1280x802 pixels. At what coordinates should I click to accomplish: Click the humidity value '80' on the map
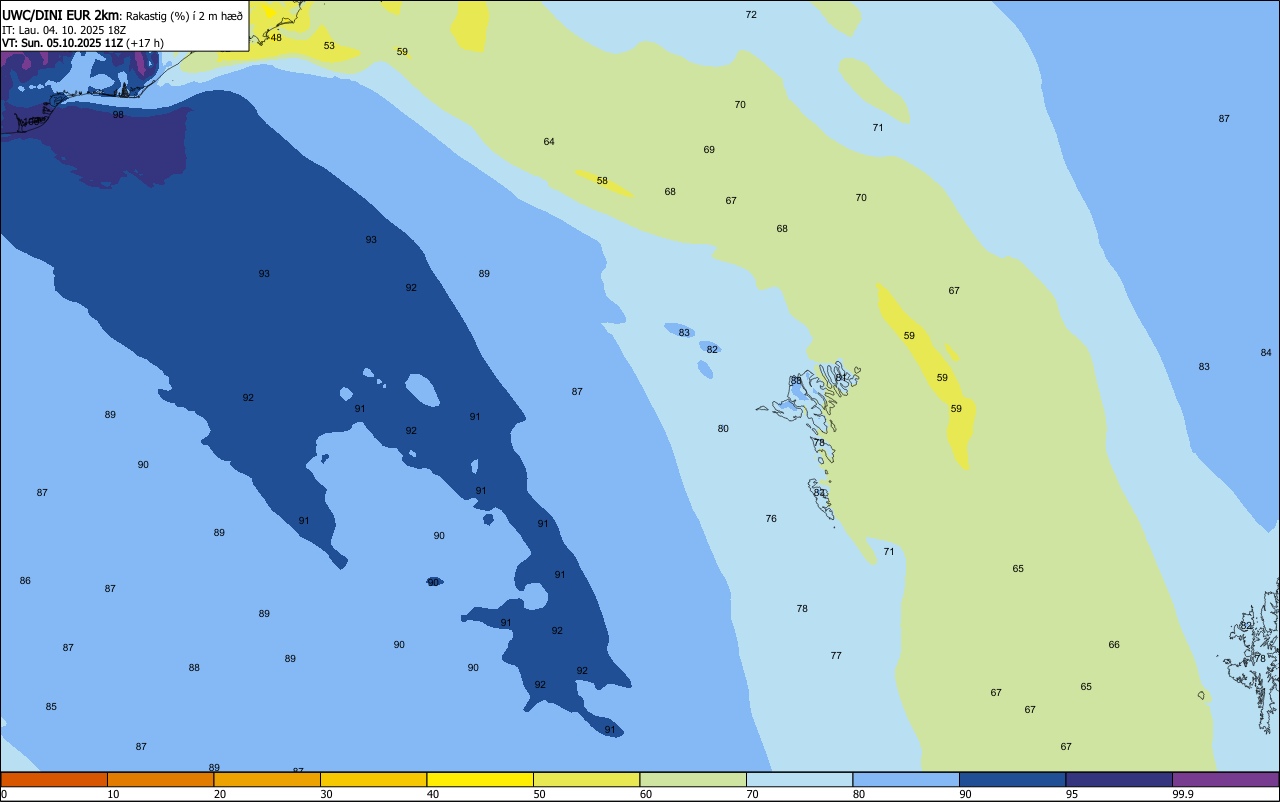[723, 429]
